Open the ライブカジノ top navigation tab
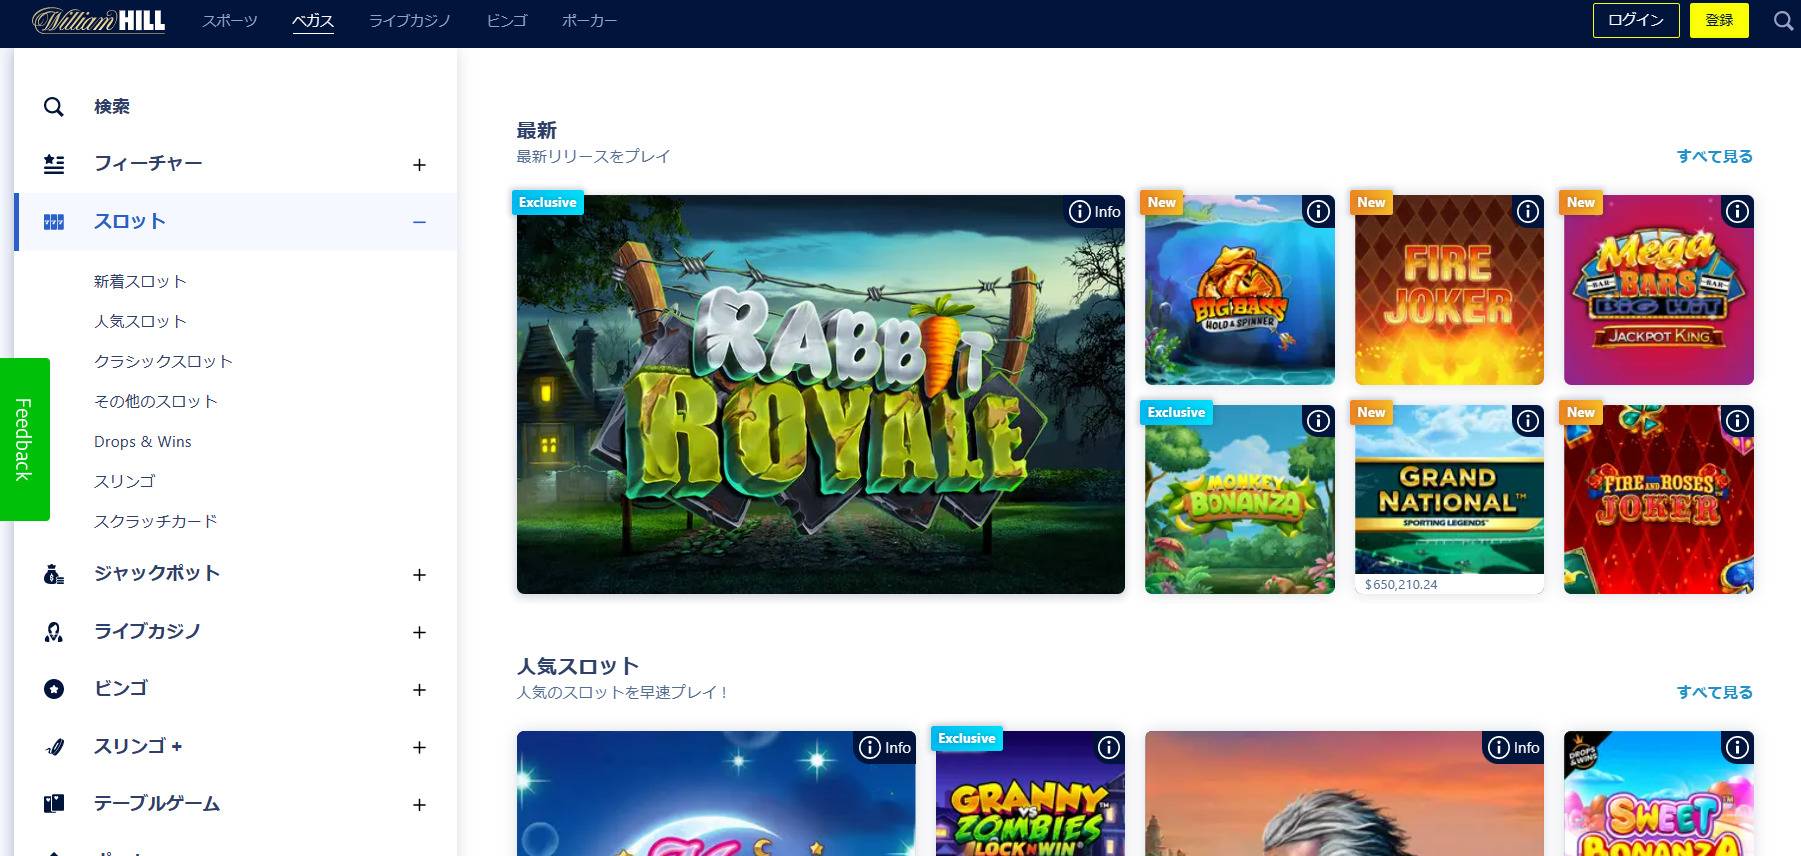Image resolution: width=1801 pixels, height=856 pixels. [410, 21]
